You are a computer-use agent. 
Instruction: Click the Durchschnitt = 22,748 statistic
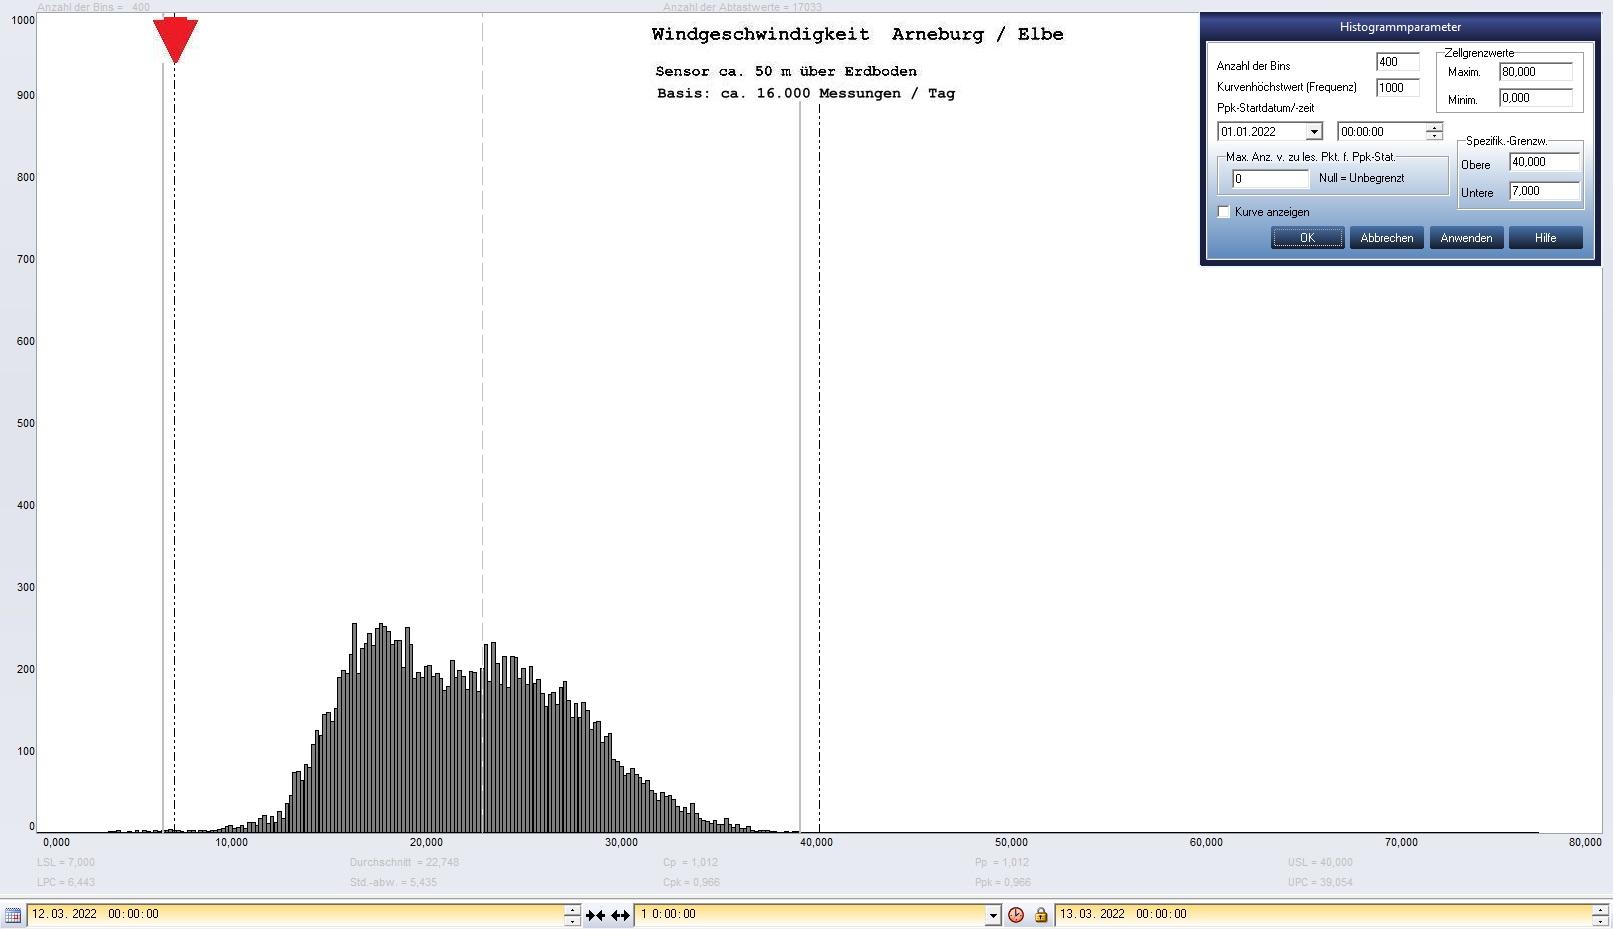coord(404,862)
